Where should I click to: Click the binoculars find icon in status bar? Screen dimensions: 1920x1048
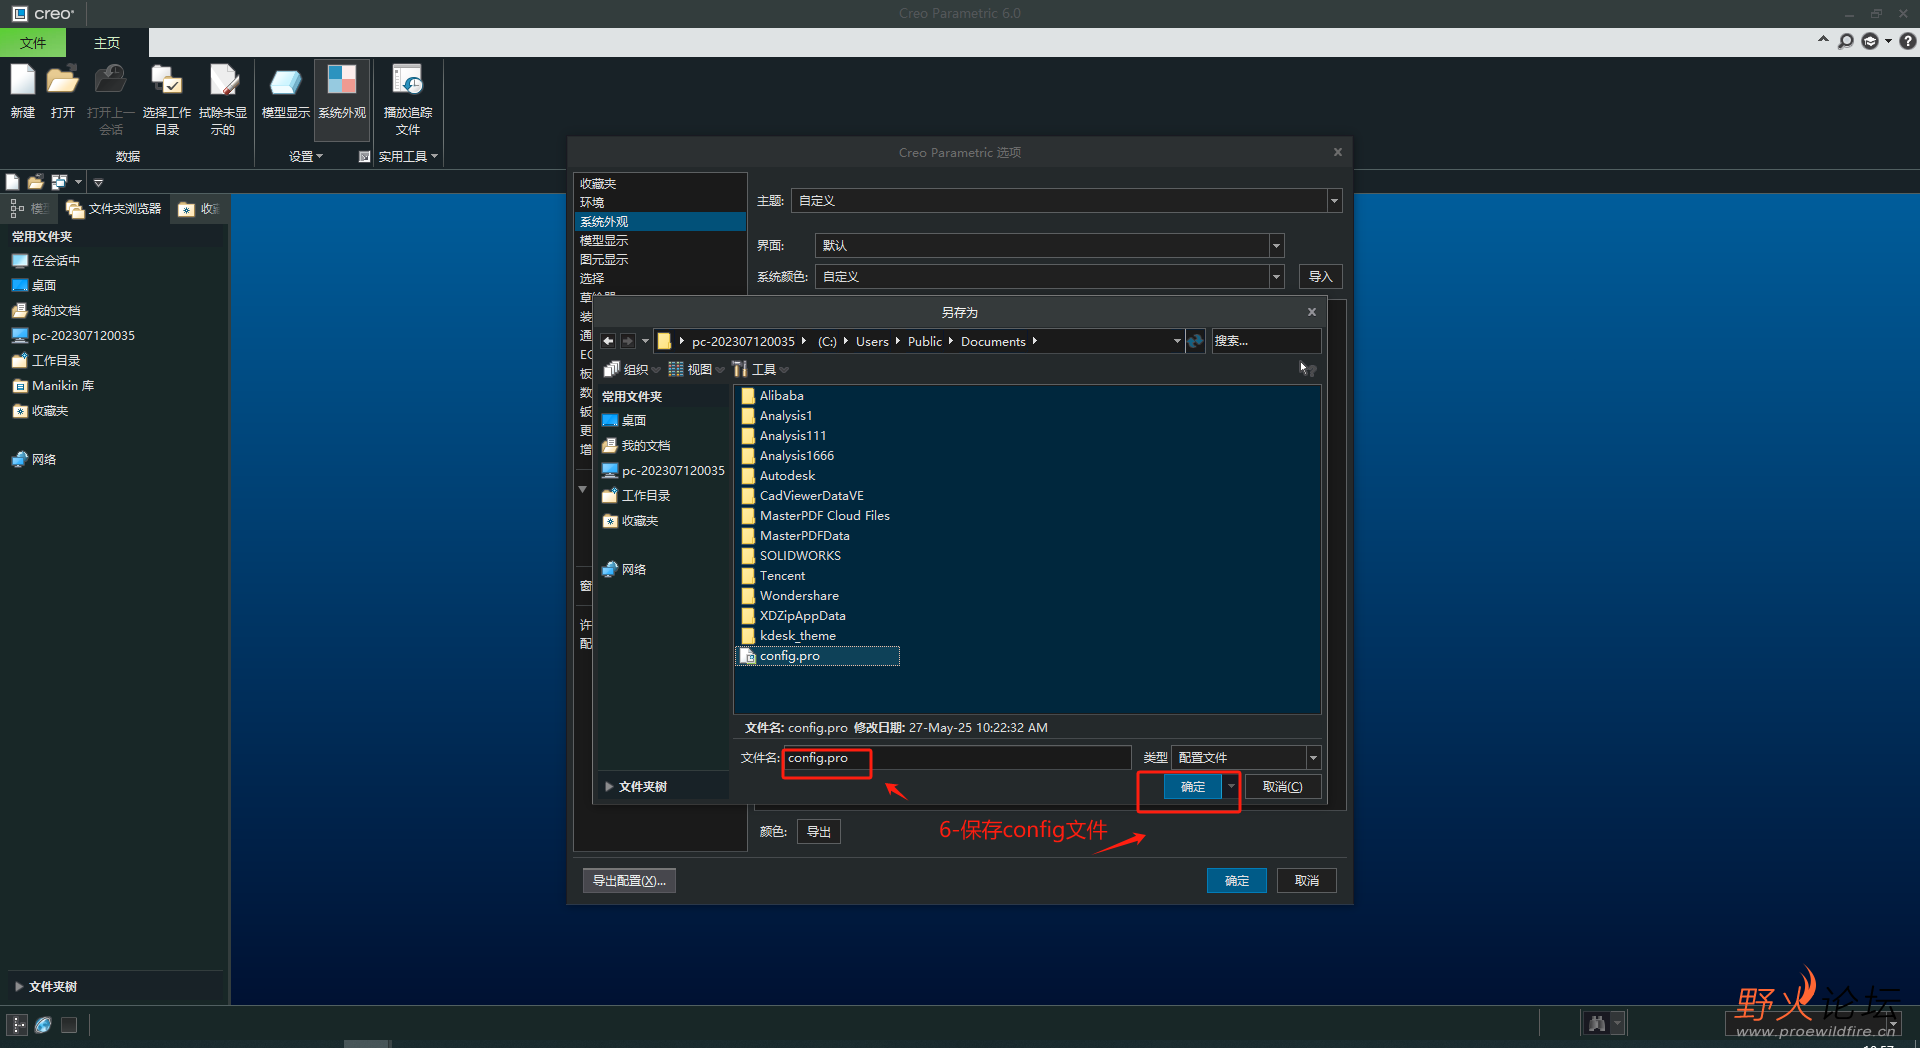tap(1597, 1023)
